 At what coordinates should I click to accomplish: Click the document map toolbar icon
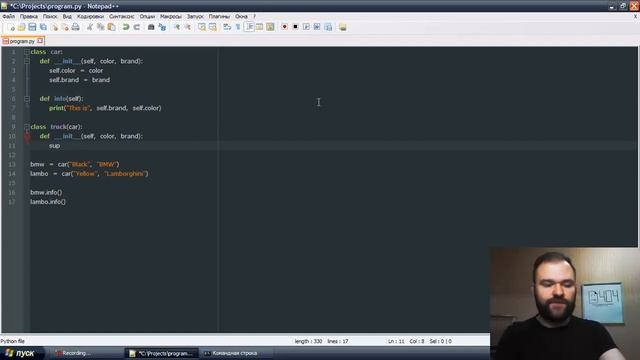(x=260, y=27)
